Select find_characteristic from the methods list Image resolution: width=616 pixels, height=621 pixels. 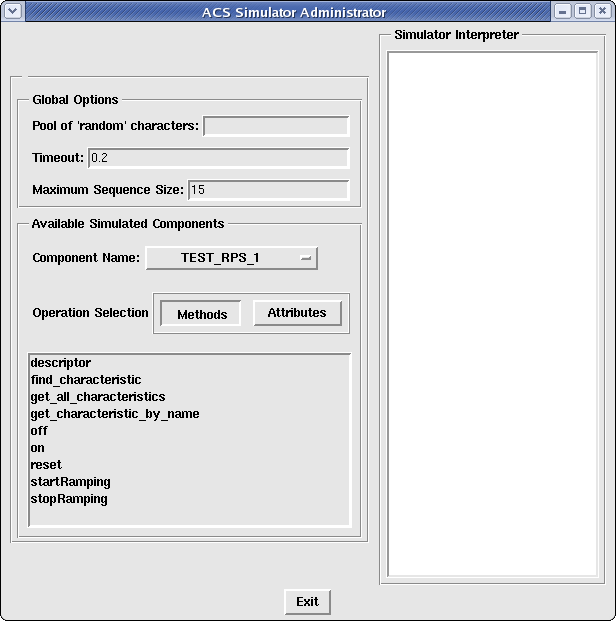[x=86, y=380]
